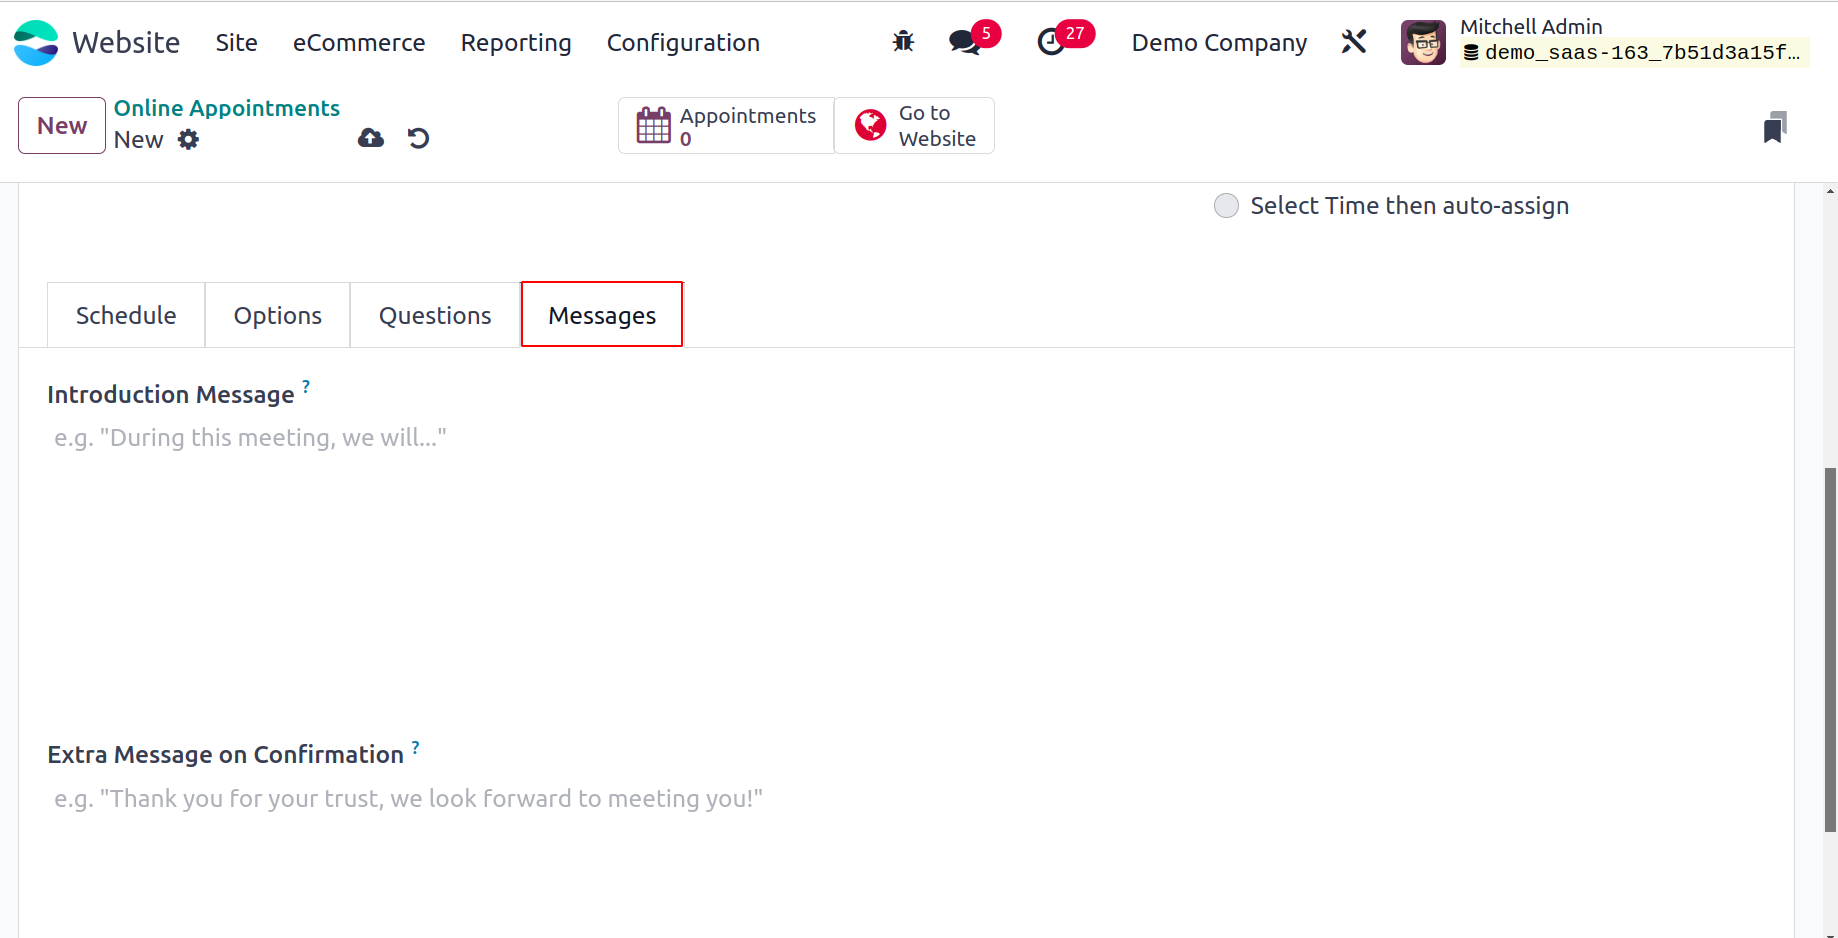
Task: Click the bookmark icon at the right
Action: pyautogui.click(x=1775, y=127)
